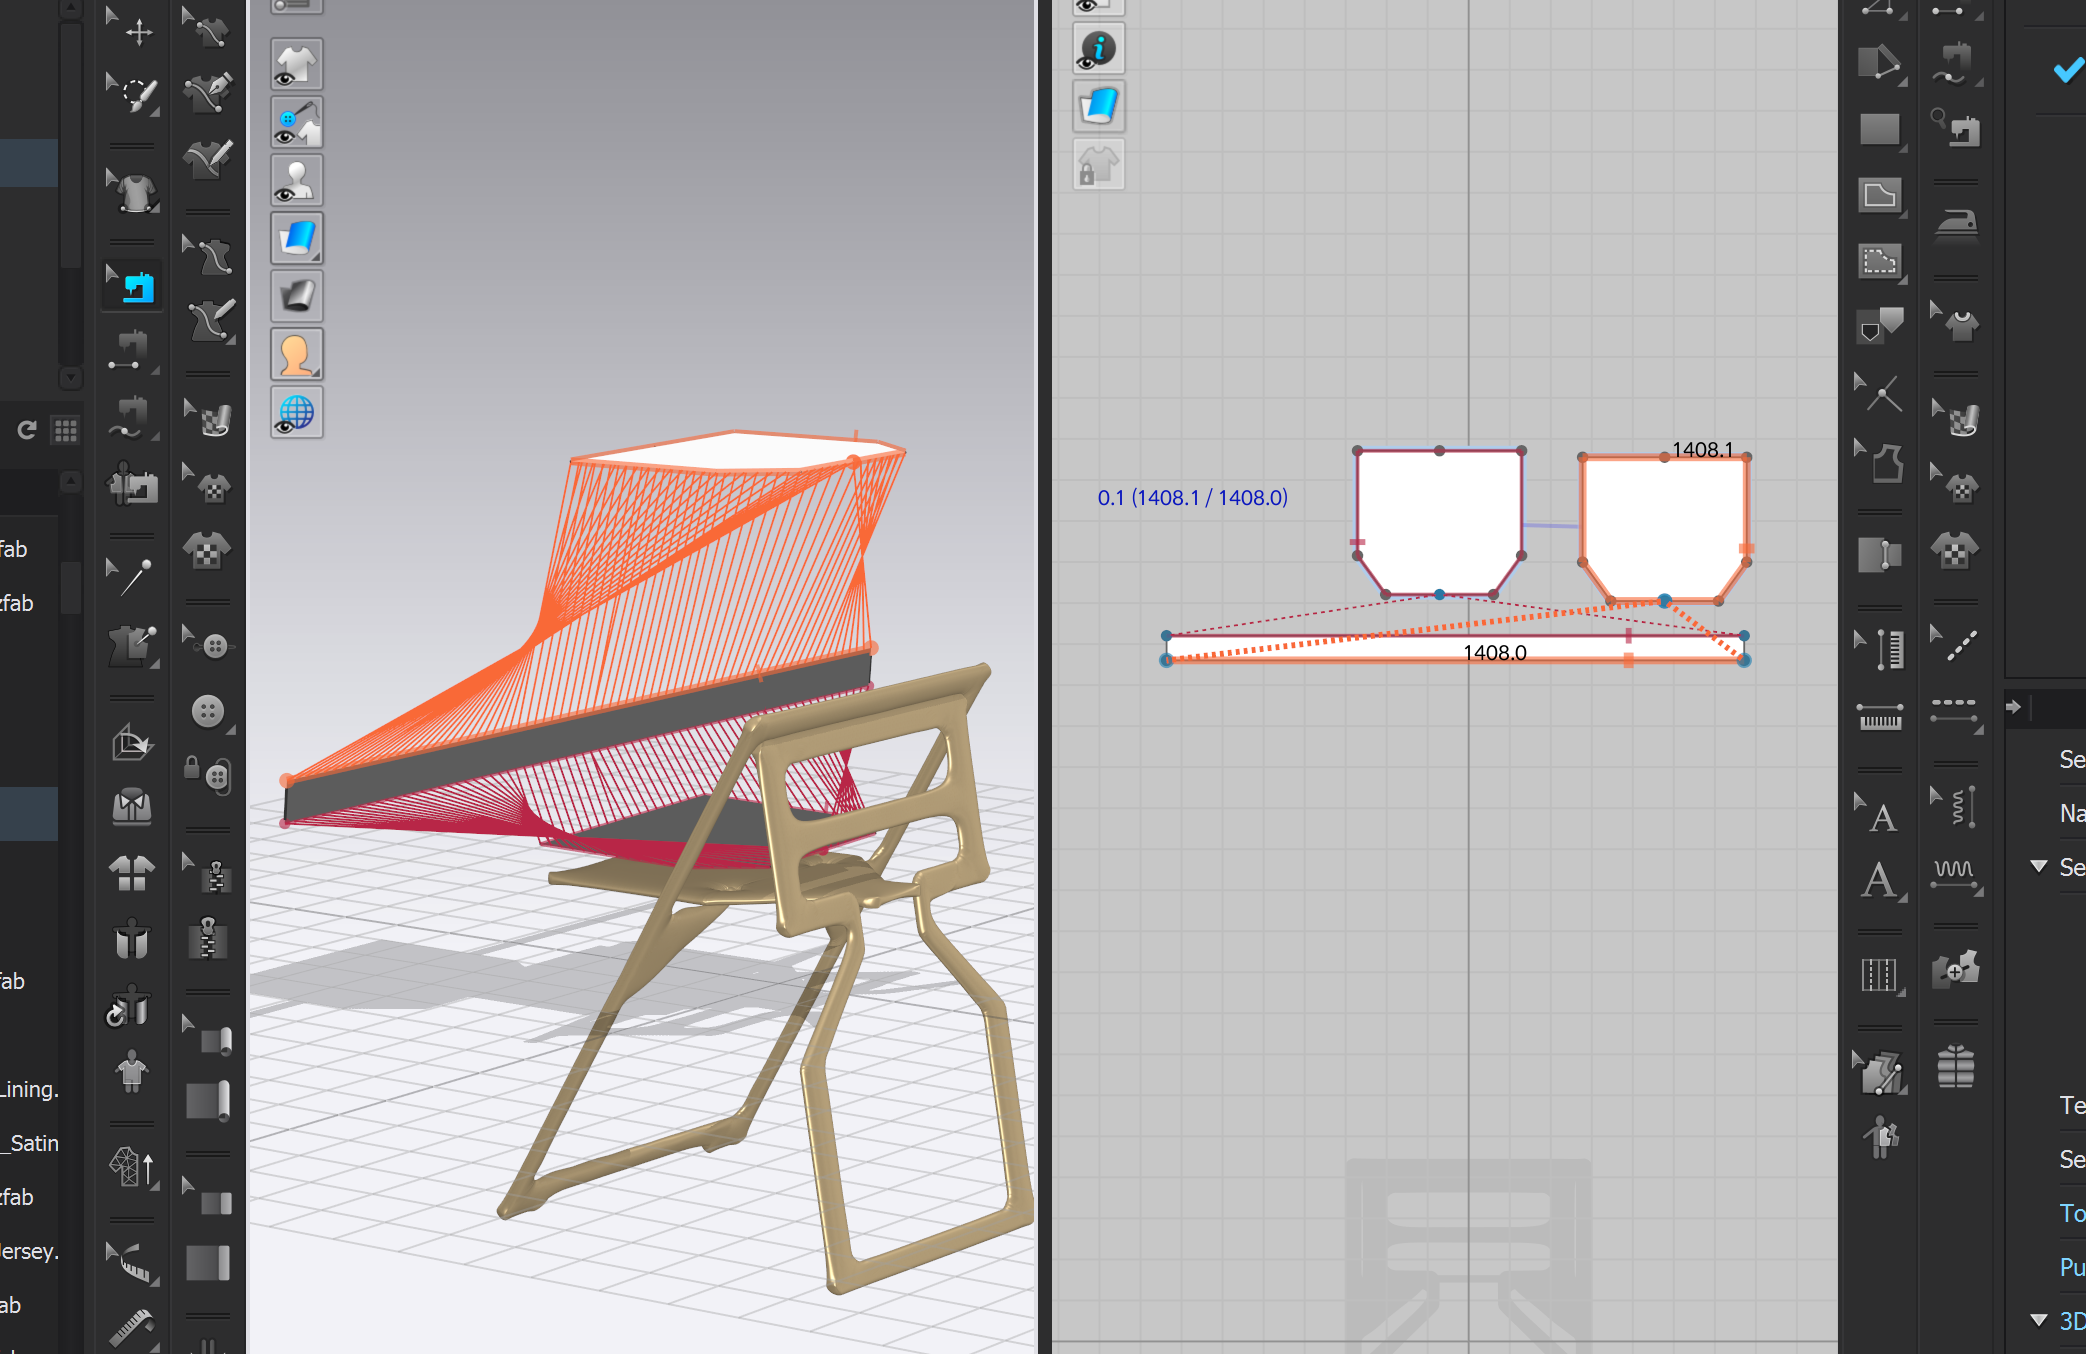The height and width of the screenshot is (1354, 2086).
Task: Select the dashed-line Topstitch tool
Action: 1956,711
